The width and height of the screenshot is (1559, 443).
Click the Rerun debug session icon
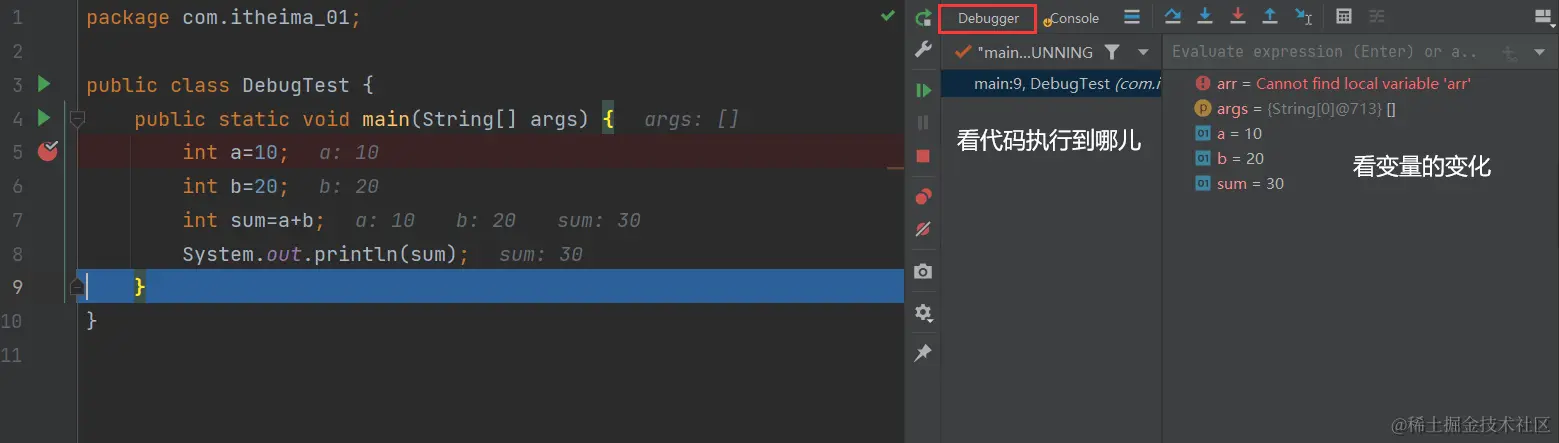click(924, 17)
